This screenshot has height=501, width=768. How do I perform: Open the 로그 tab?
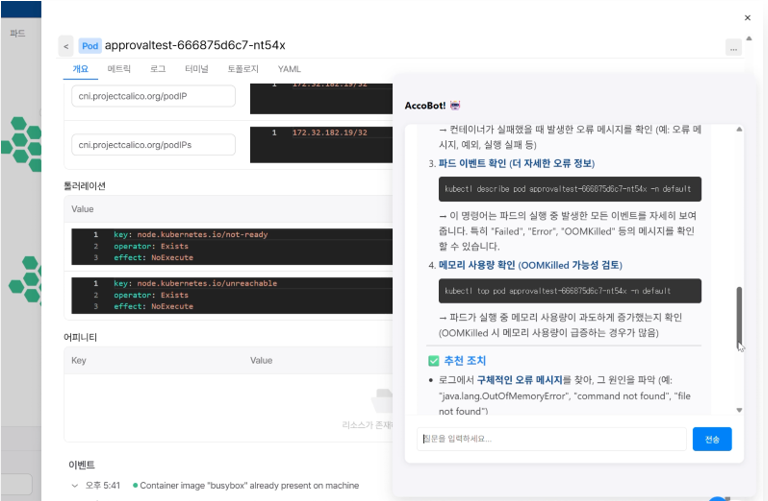click(x=158, y=69)
